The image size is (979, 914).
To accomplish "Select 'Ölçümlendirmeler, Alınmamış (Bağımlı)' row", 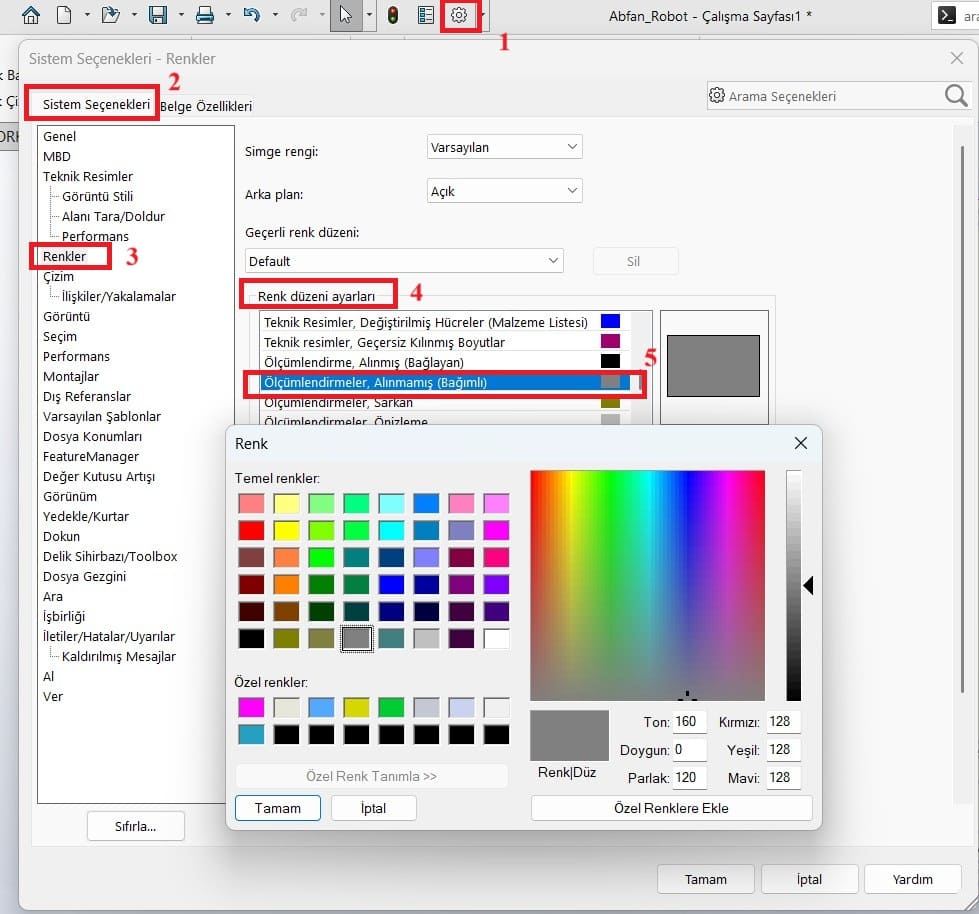I will tap(445, 382).
